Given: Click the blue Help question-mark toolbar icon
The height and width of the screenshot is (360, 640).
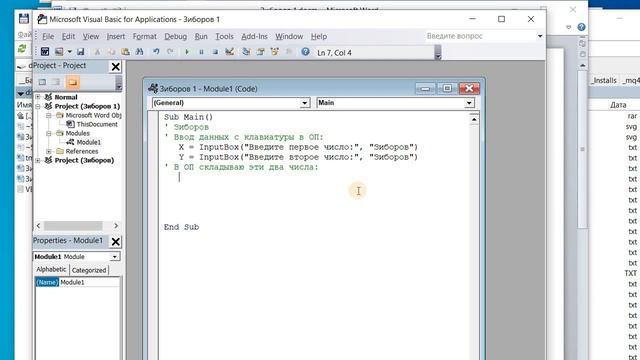Looking at the screenshot, I should (305, 52).
